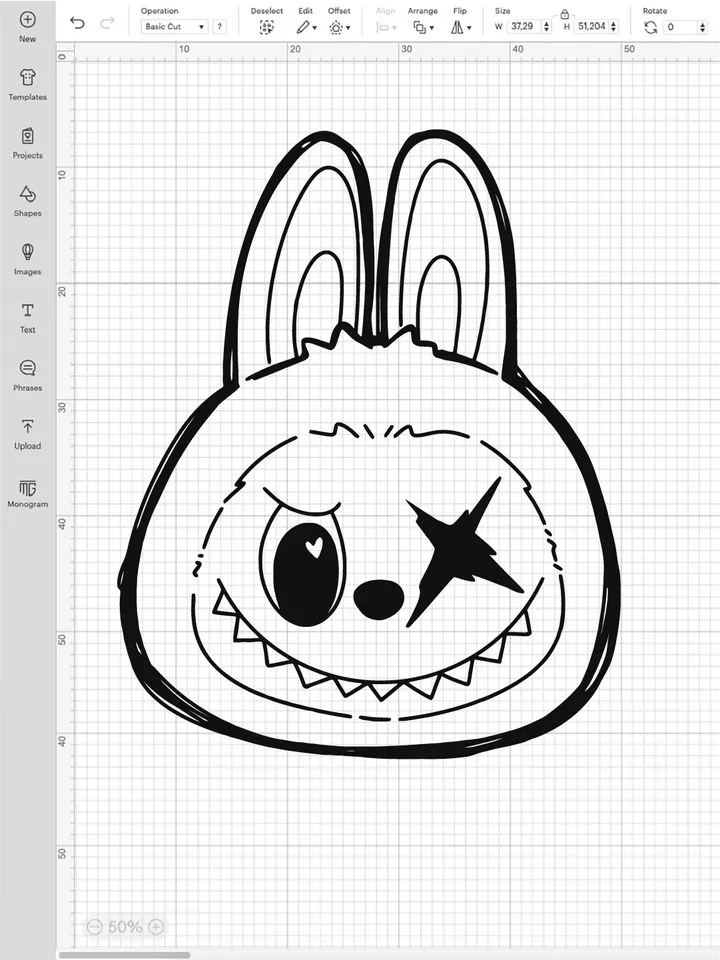Open the Shapes panel
This screenshot has height=960, width=720.
pos(27,194)
